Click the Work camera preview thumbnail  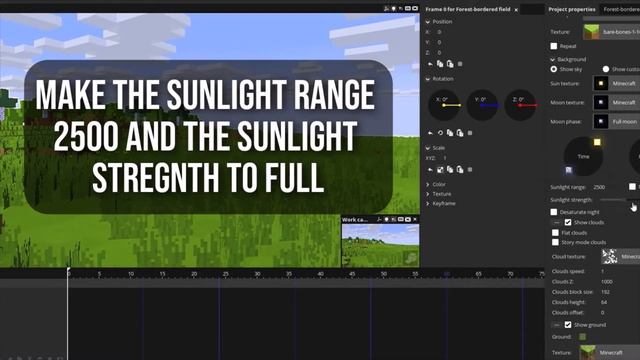[380, 245]
